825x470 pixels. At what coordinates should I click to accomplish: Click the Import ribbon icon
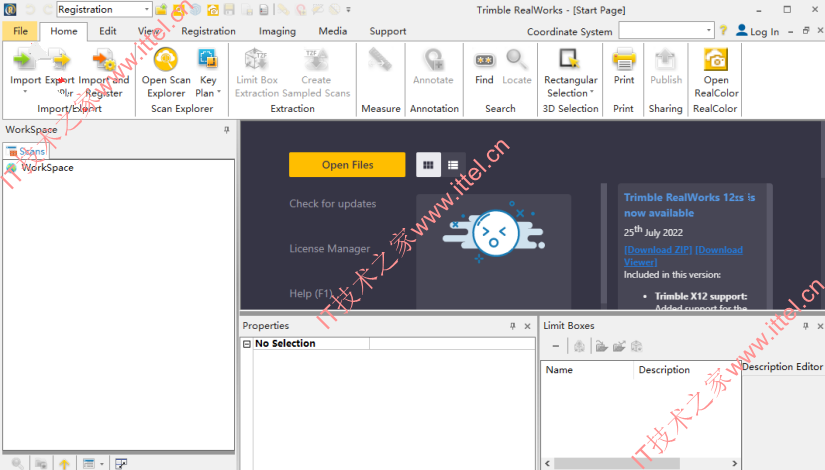click(24, 59)
